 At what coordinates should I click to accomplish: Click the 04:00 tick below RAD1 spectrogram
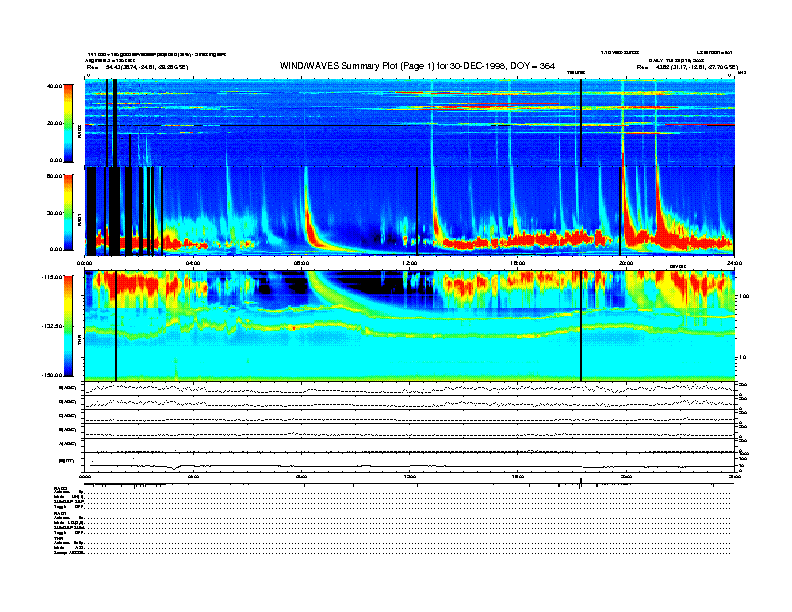coord(193,263)
